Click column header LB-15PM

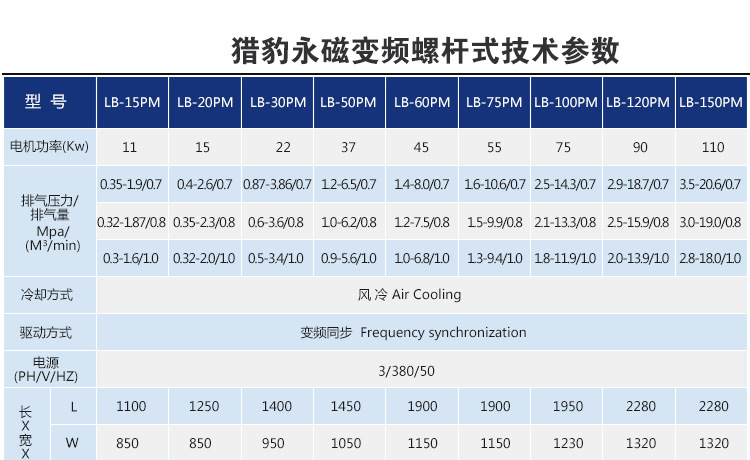tap(132, 102)
